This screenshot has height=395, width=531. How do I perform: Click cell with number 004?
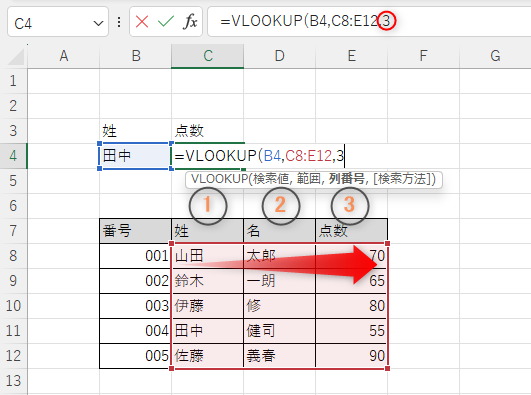[135, 331]
